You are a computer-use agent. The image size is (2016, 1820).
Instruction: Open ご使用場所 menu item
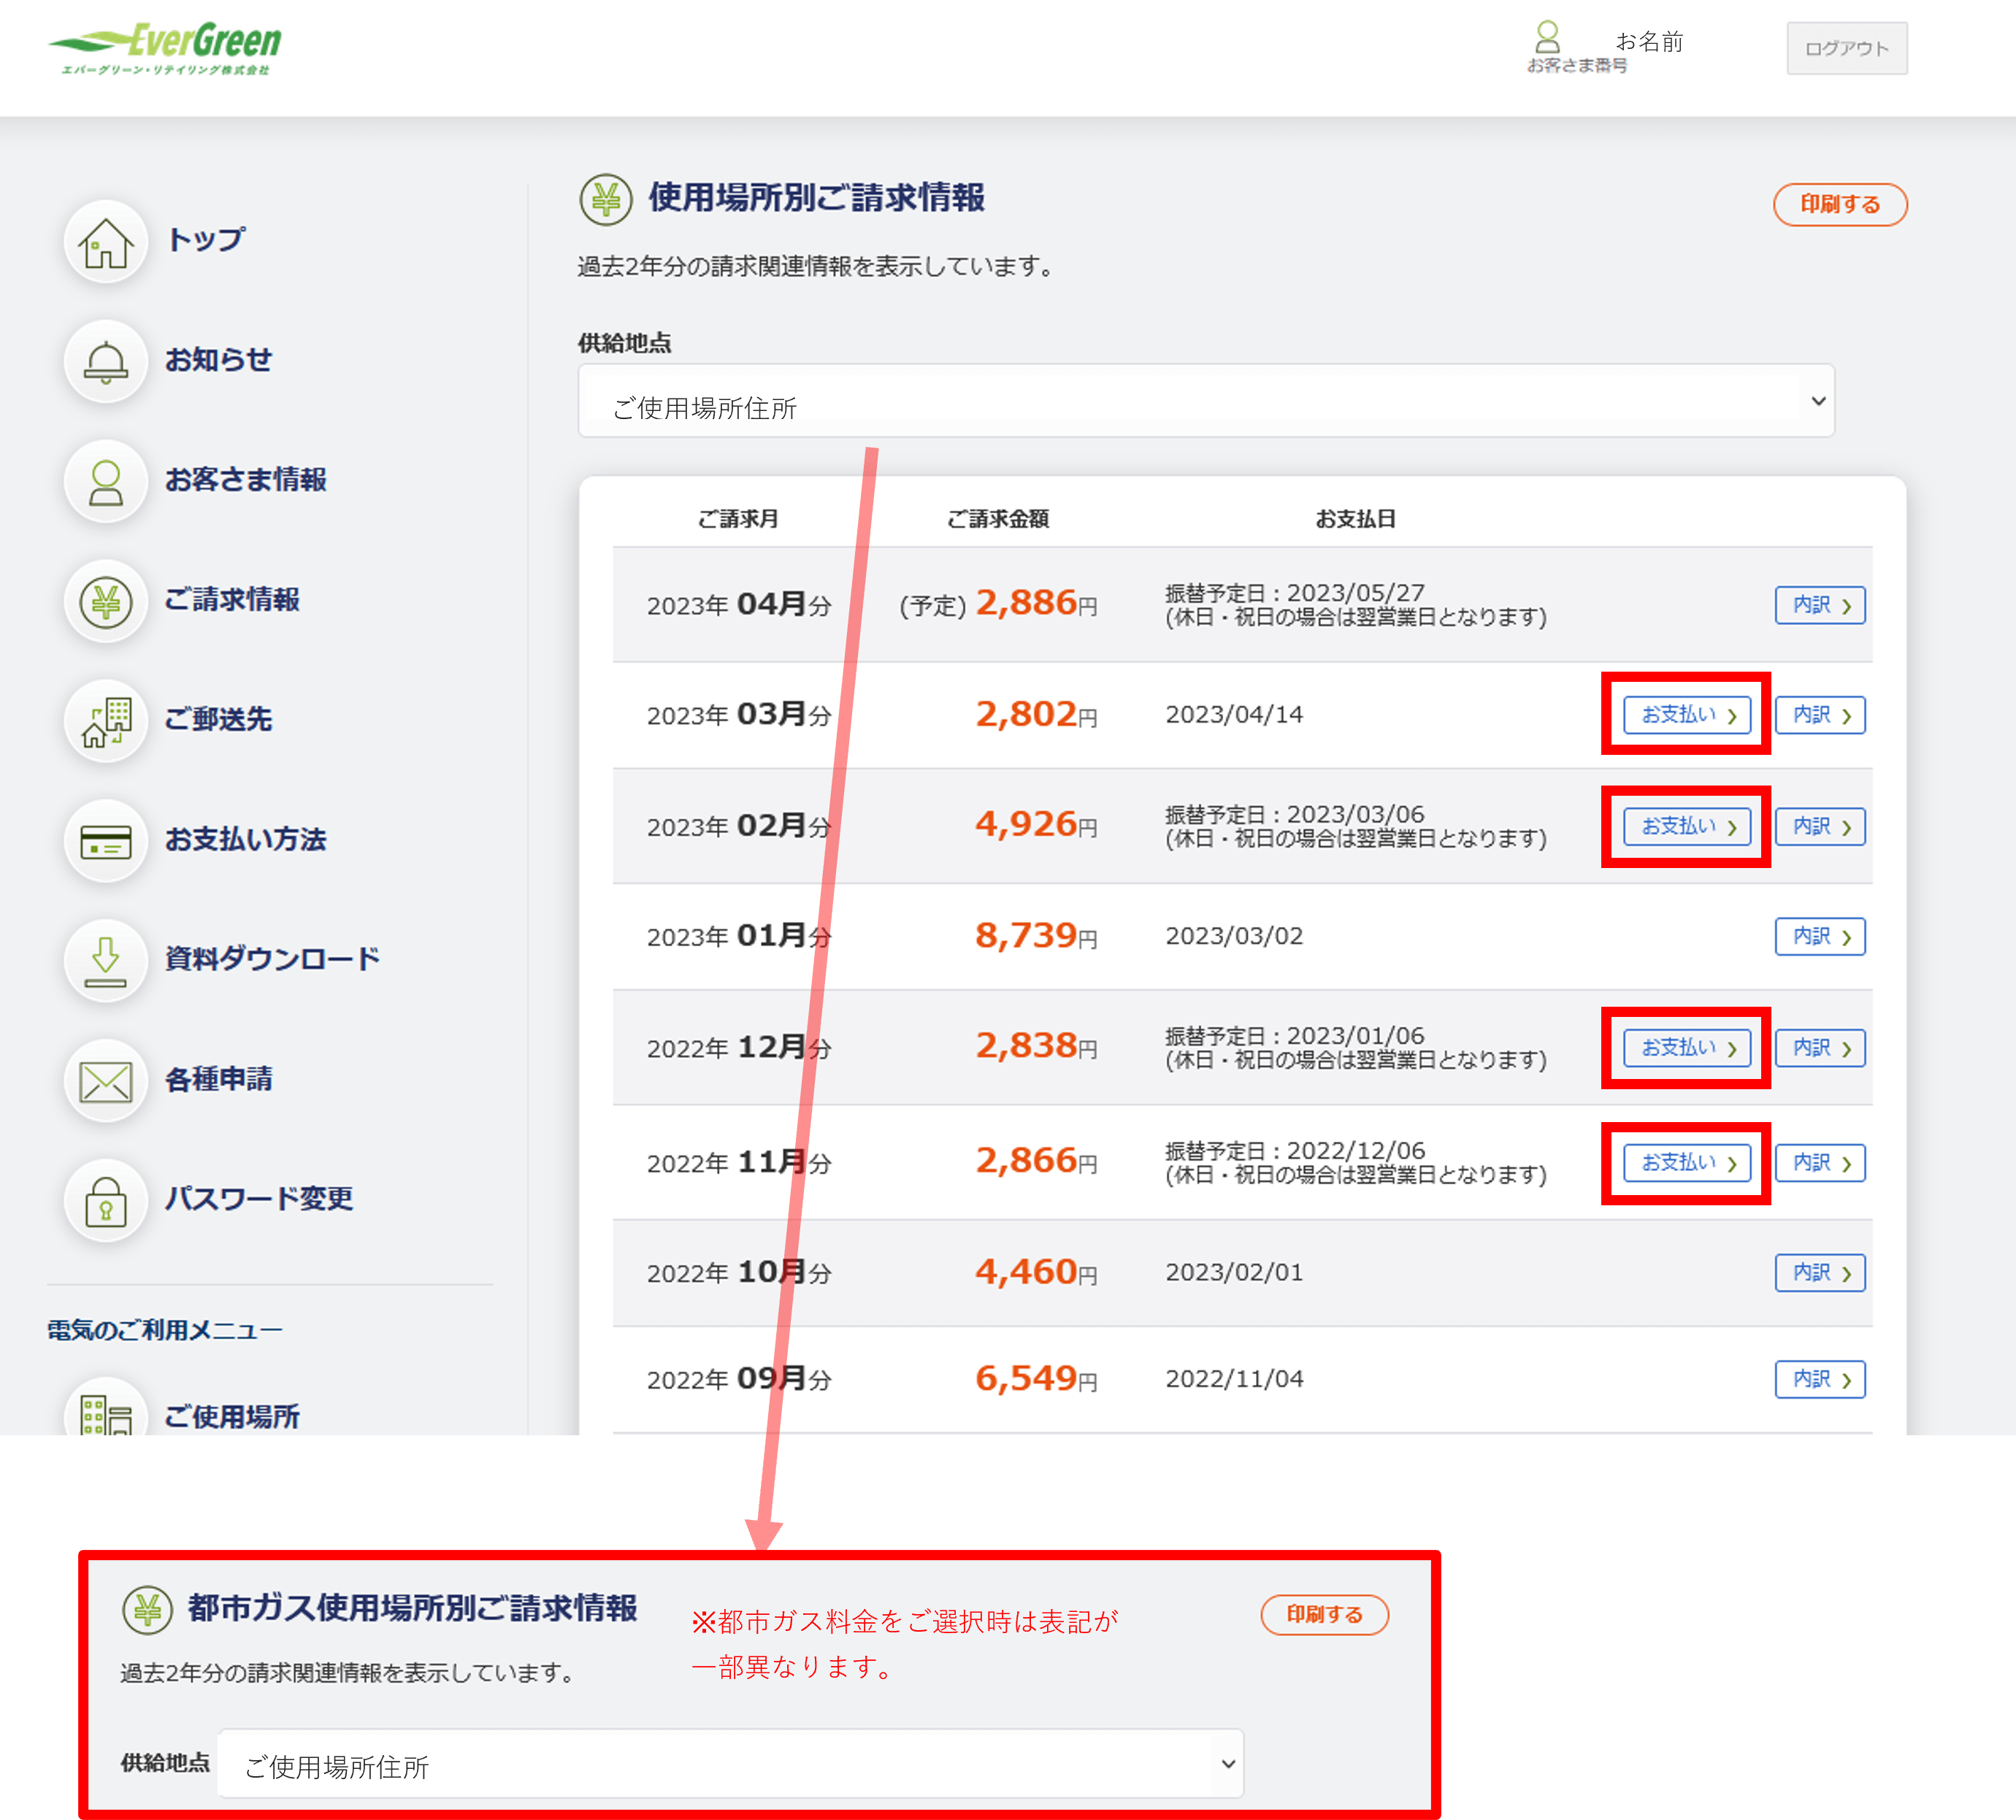[x=232, y=1417]
